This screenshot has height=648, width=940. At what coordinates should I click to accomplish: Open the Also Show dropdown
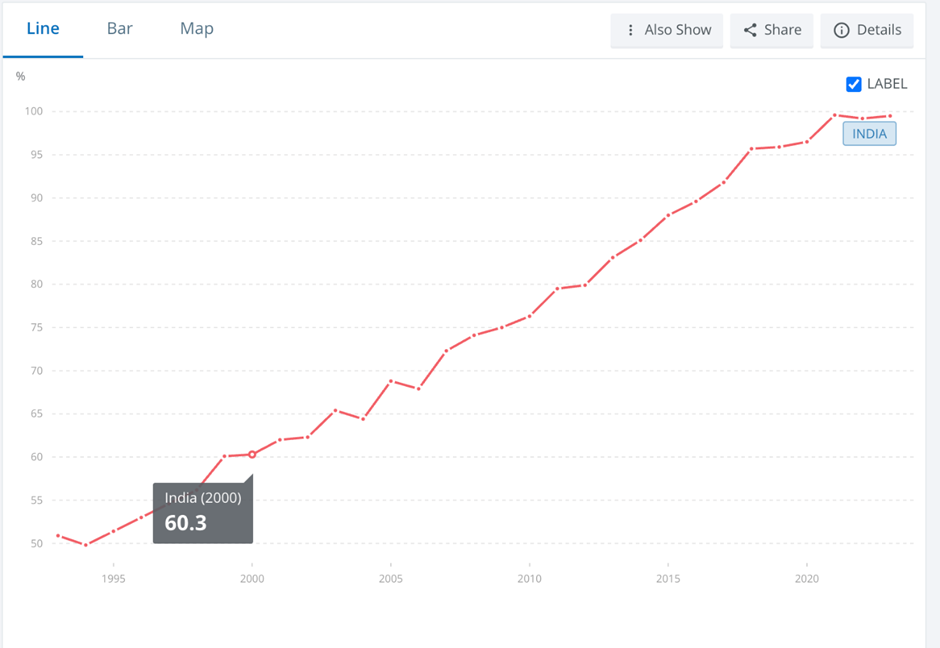(667, 30)
